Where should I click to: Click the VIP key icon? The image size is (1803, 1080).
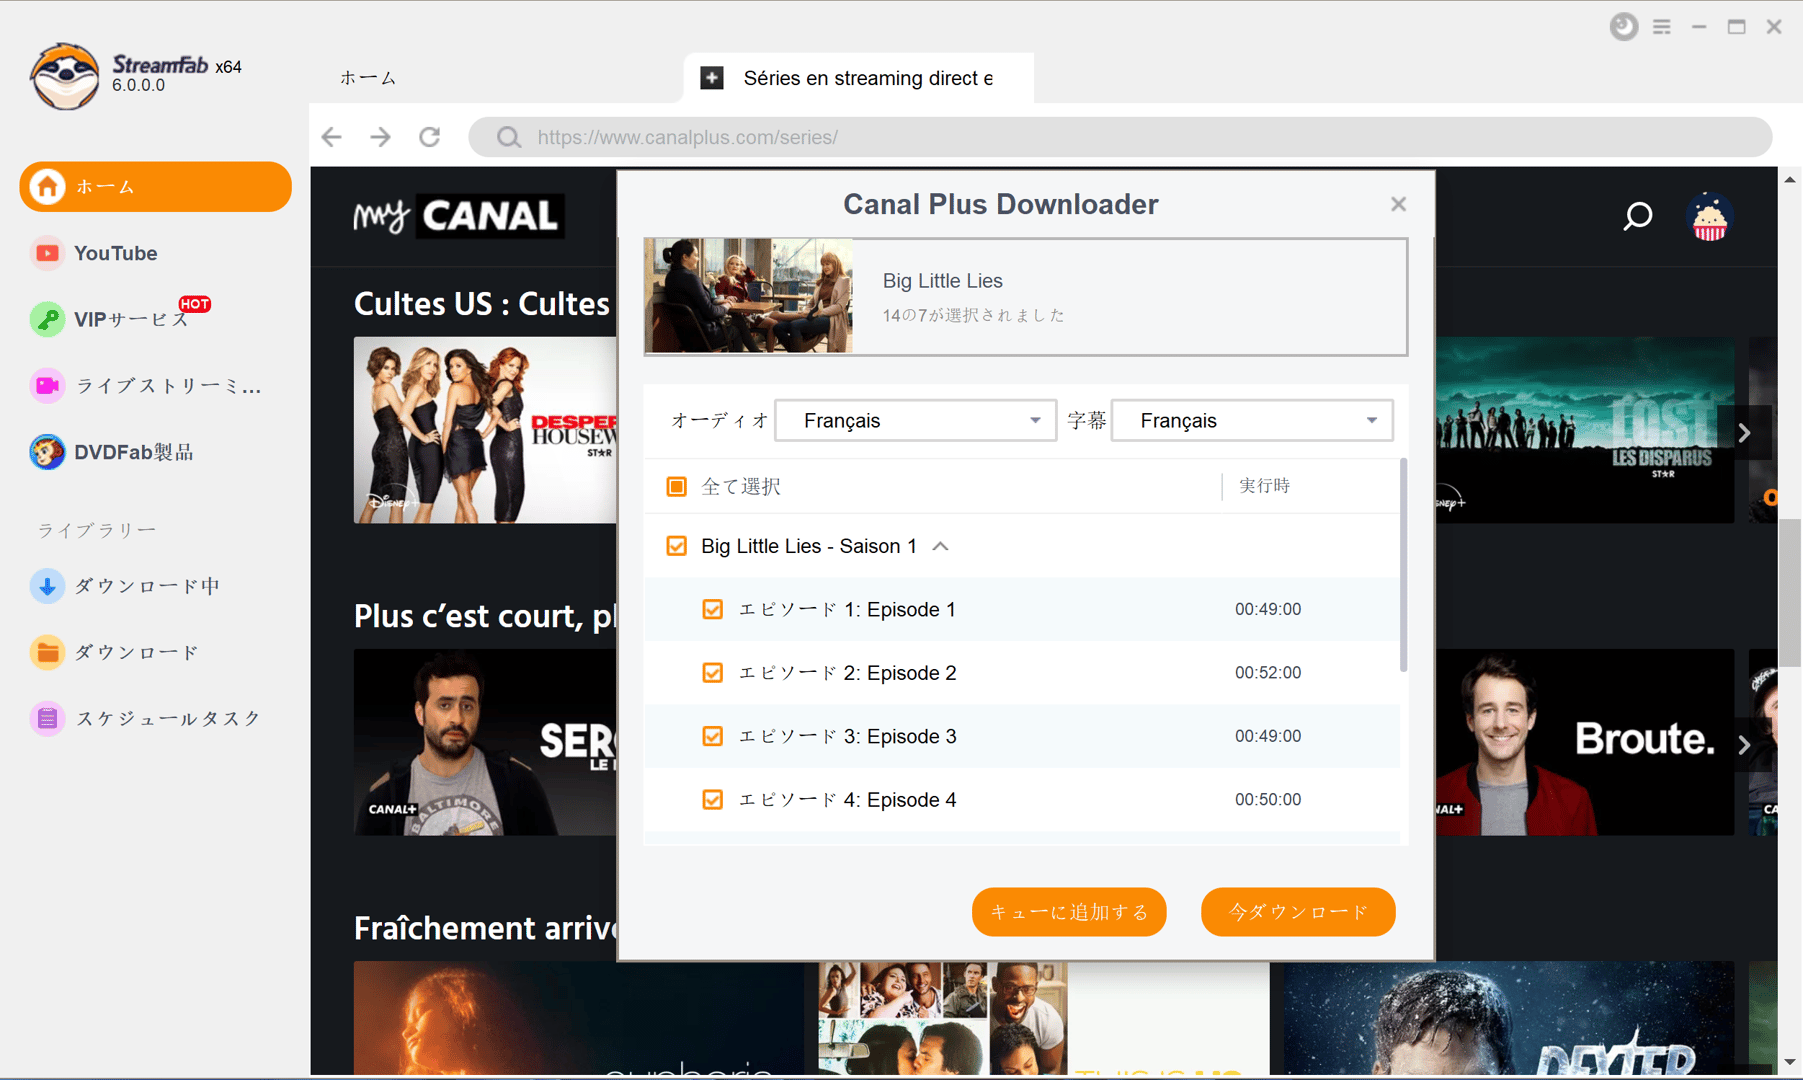pyautogui.click(x=47, y=319)
